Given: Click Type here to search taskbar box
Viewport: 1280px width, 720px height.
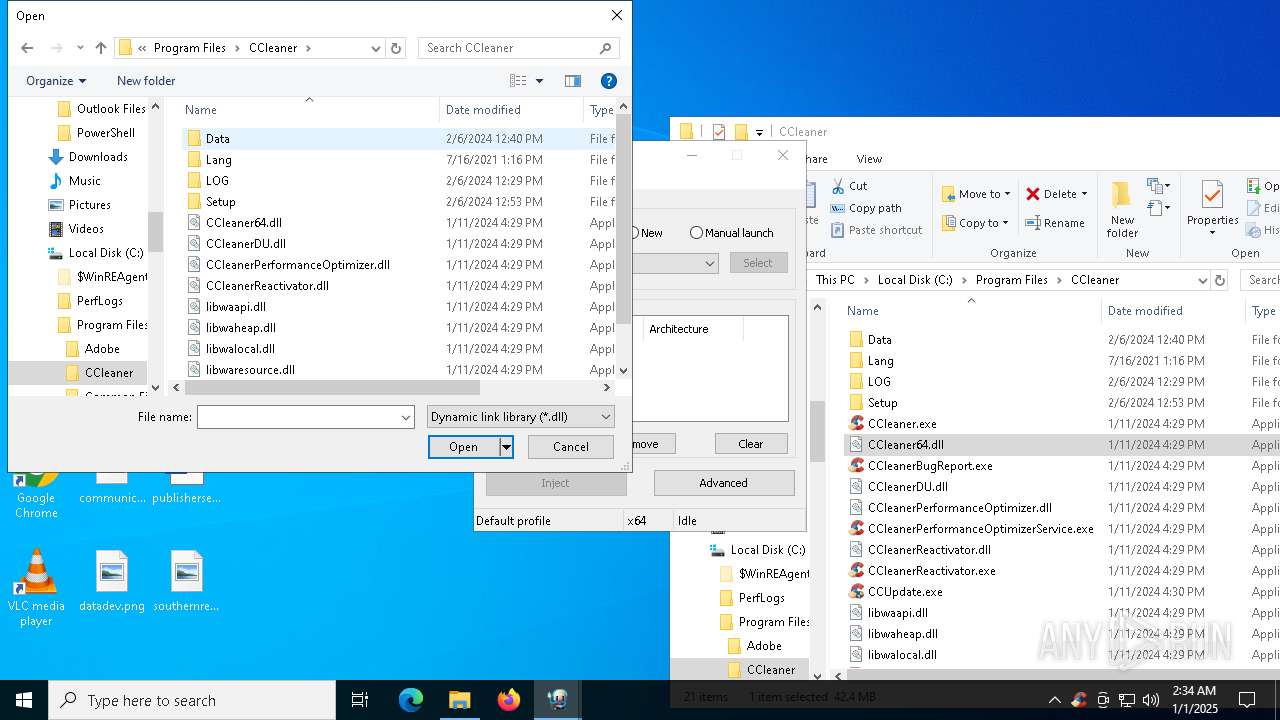Looking at the screenshot, I should pyautogui.click(x=192, y=700).
